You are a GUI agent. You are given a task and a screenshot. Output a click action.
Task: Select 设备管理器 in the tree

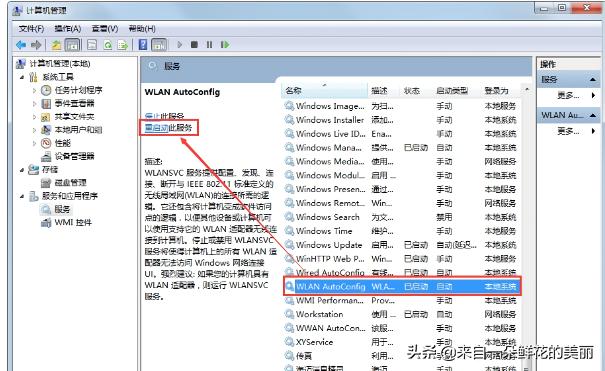74,156
